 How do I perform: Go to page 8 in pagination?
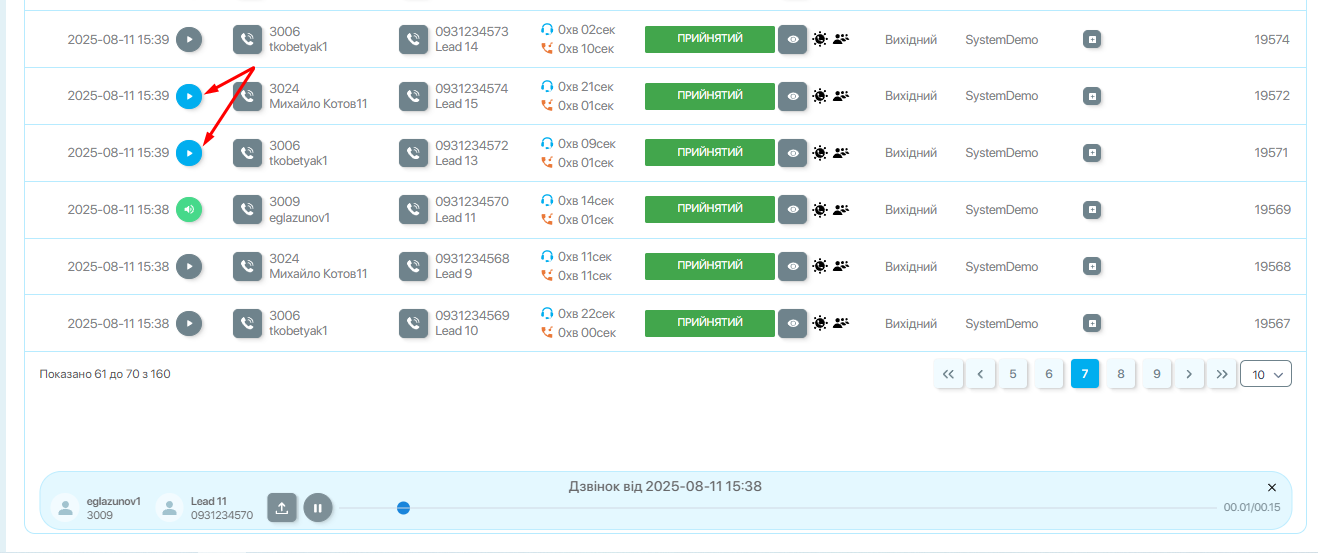1120,374
